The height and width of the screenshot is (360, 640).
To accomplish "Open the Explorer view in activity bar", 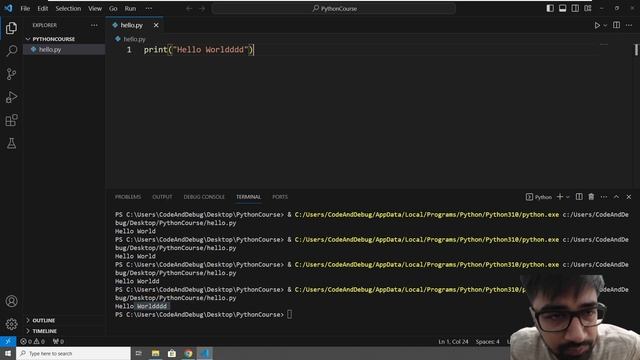I will (11, 28).
